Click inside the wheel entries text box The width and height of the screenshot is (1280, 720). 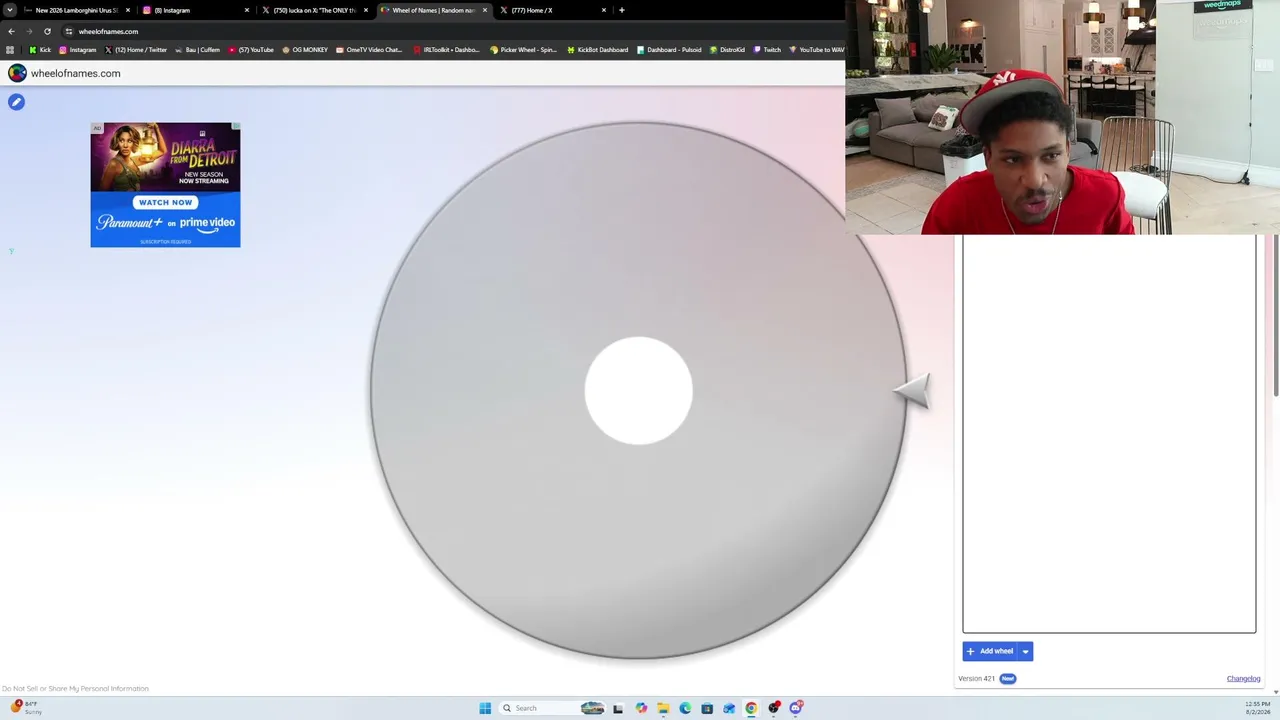(1108, 434)
